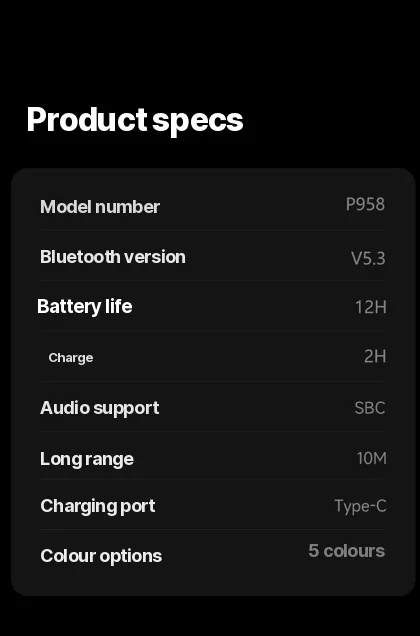Select the Colour options label
The height and width of the screenshot is (636, 420).
click(x=101, y=556)
